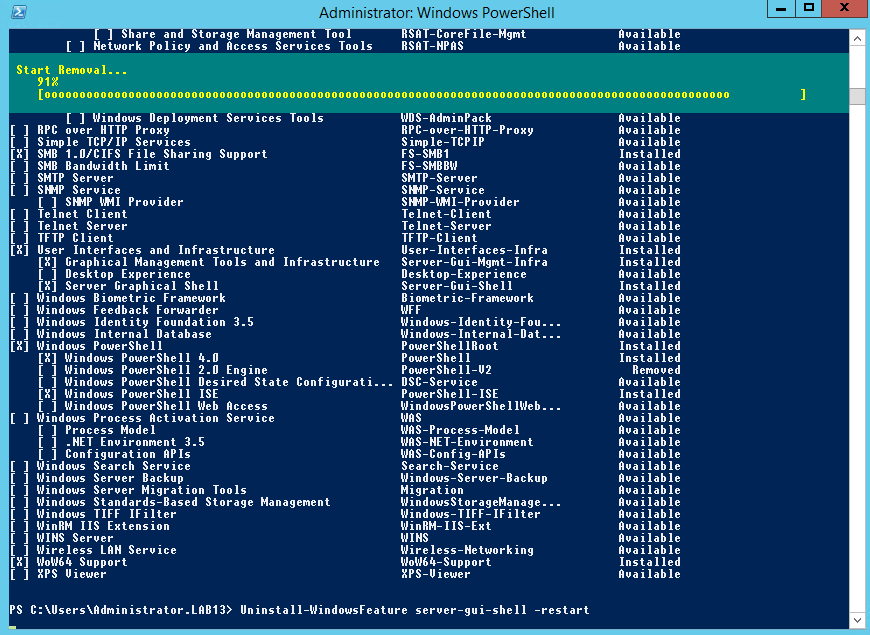Image resolution: width=870 pixels, height=635 pixels.
Task: Click the 'RSAT-CoreFile-Mgmt' feature name
Action: [x=463, y=34]
